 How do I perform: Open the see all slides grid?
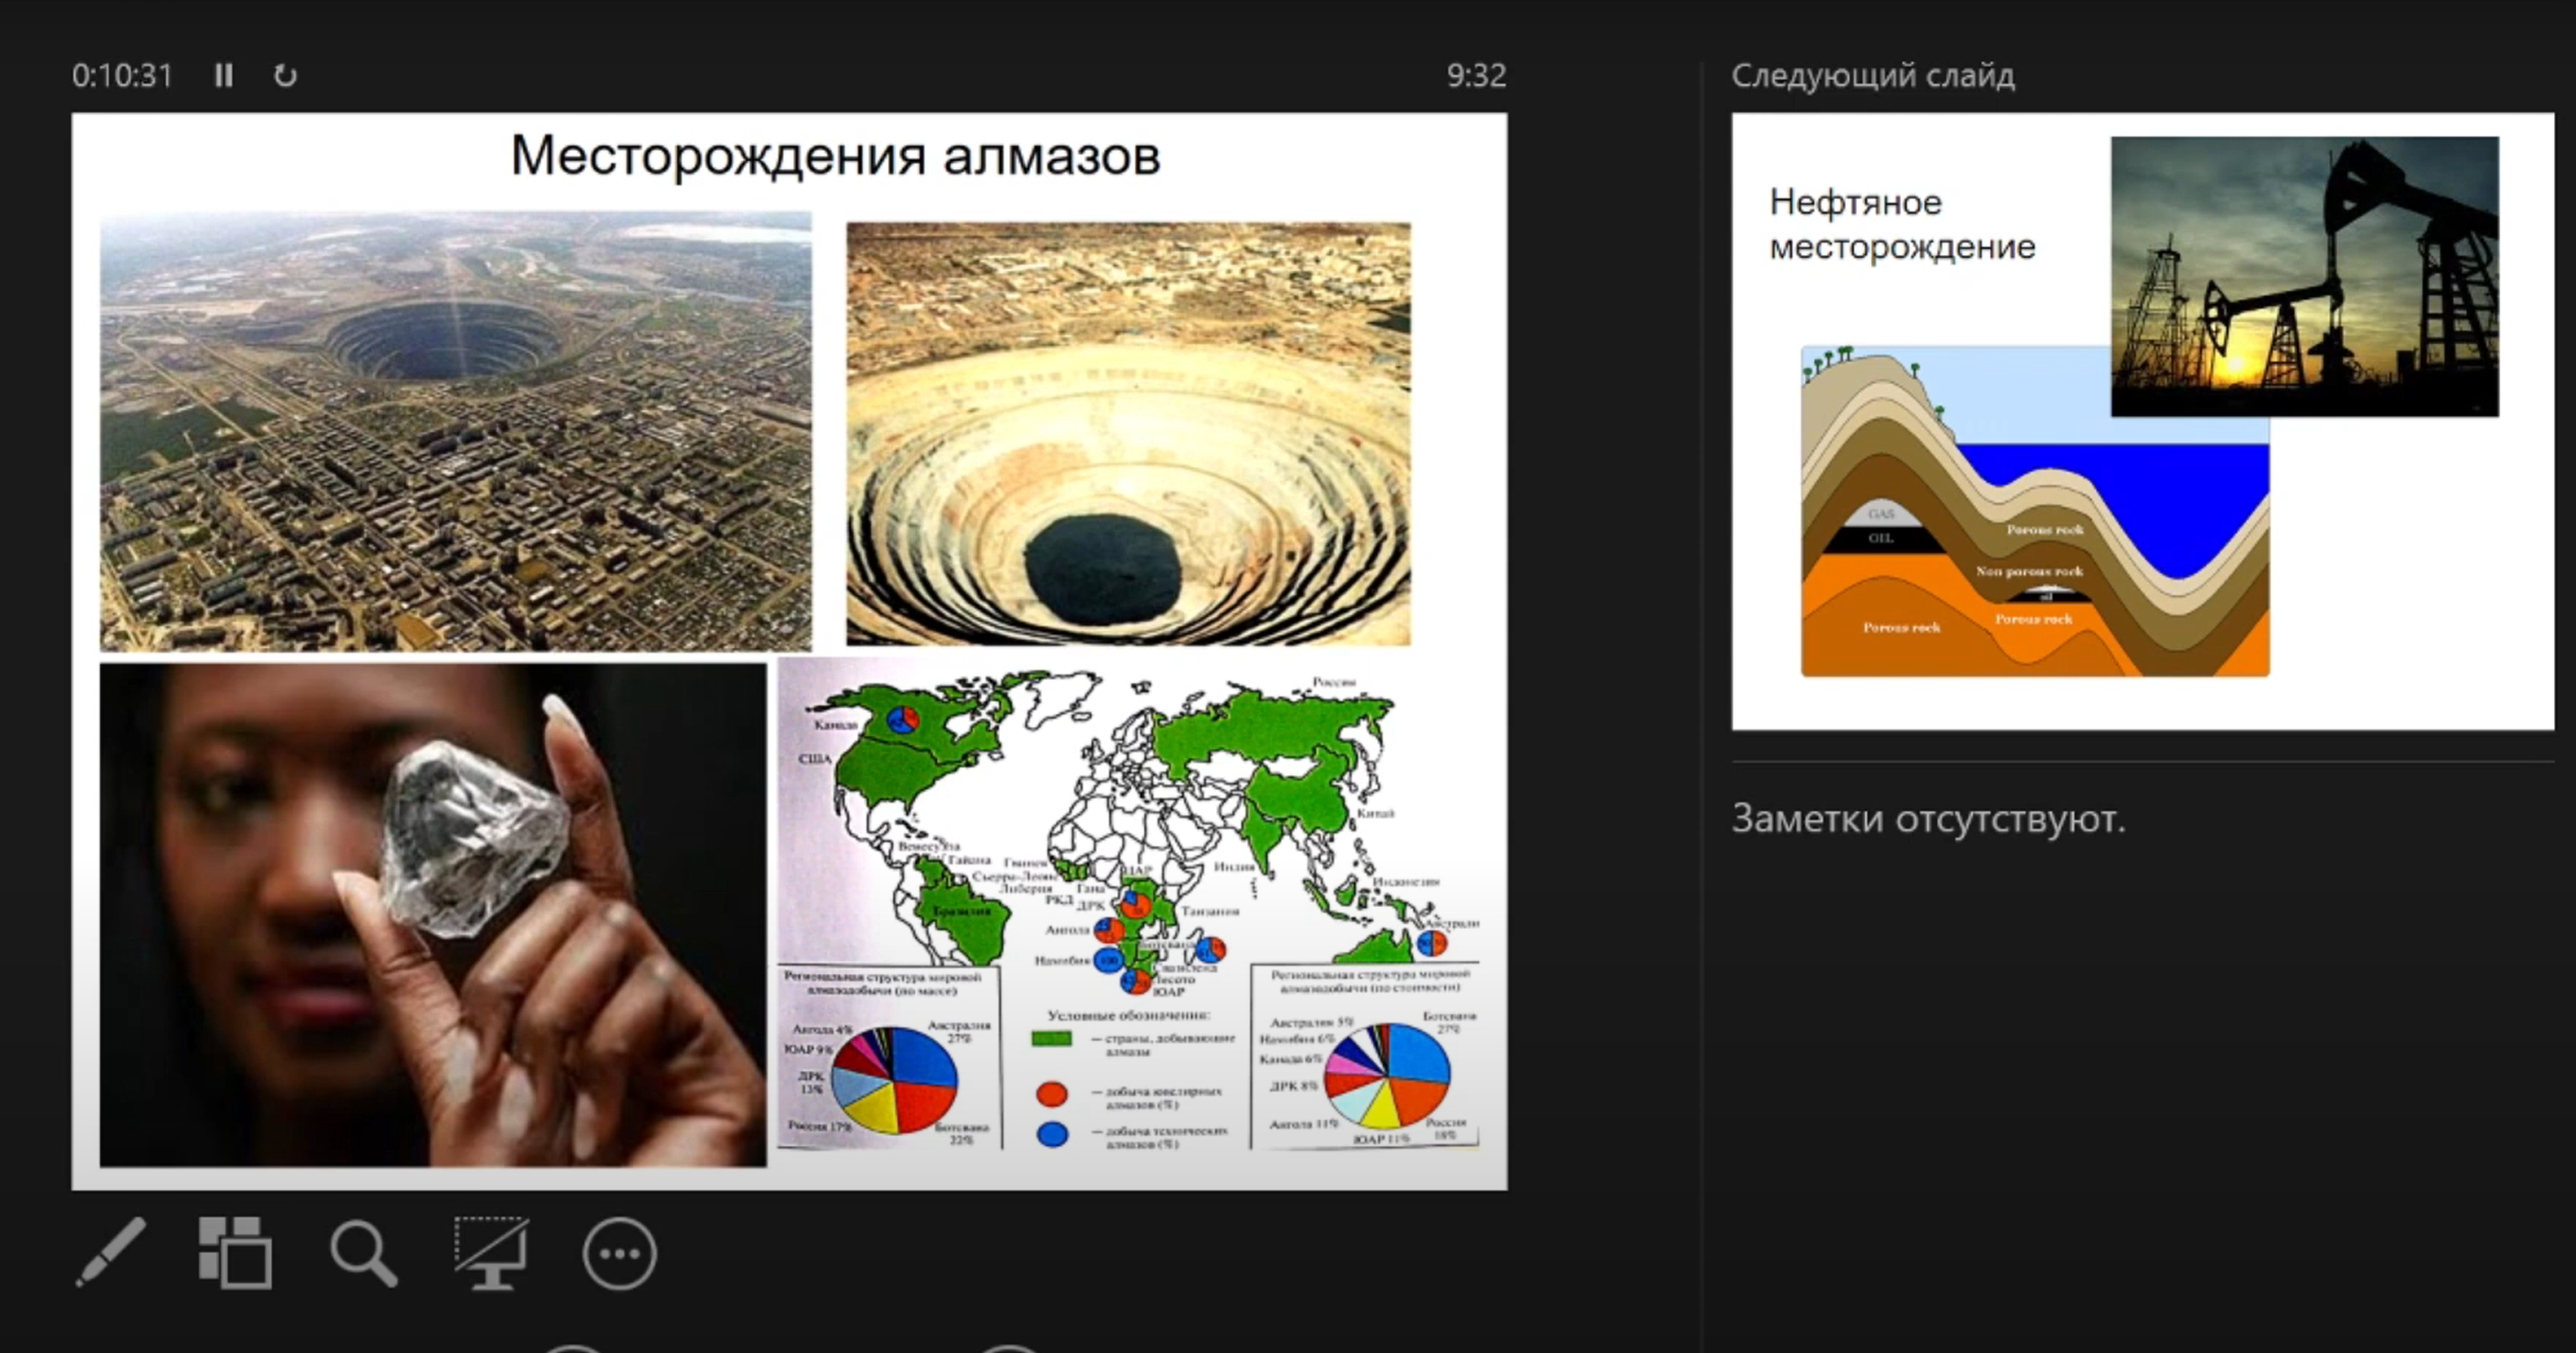point(235,1252)
